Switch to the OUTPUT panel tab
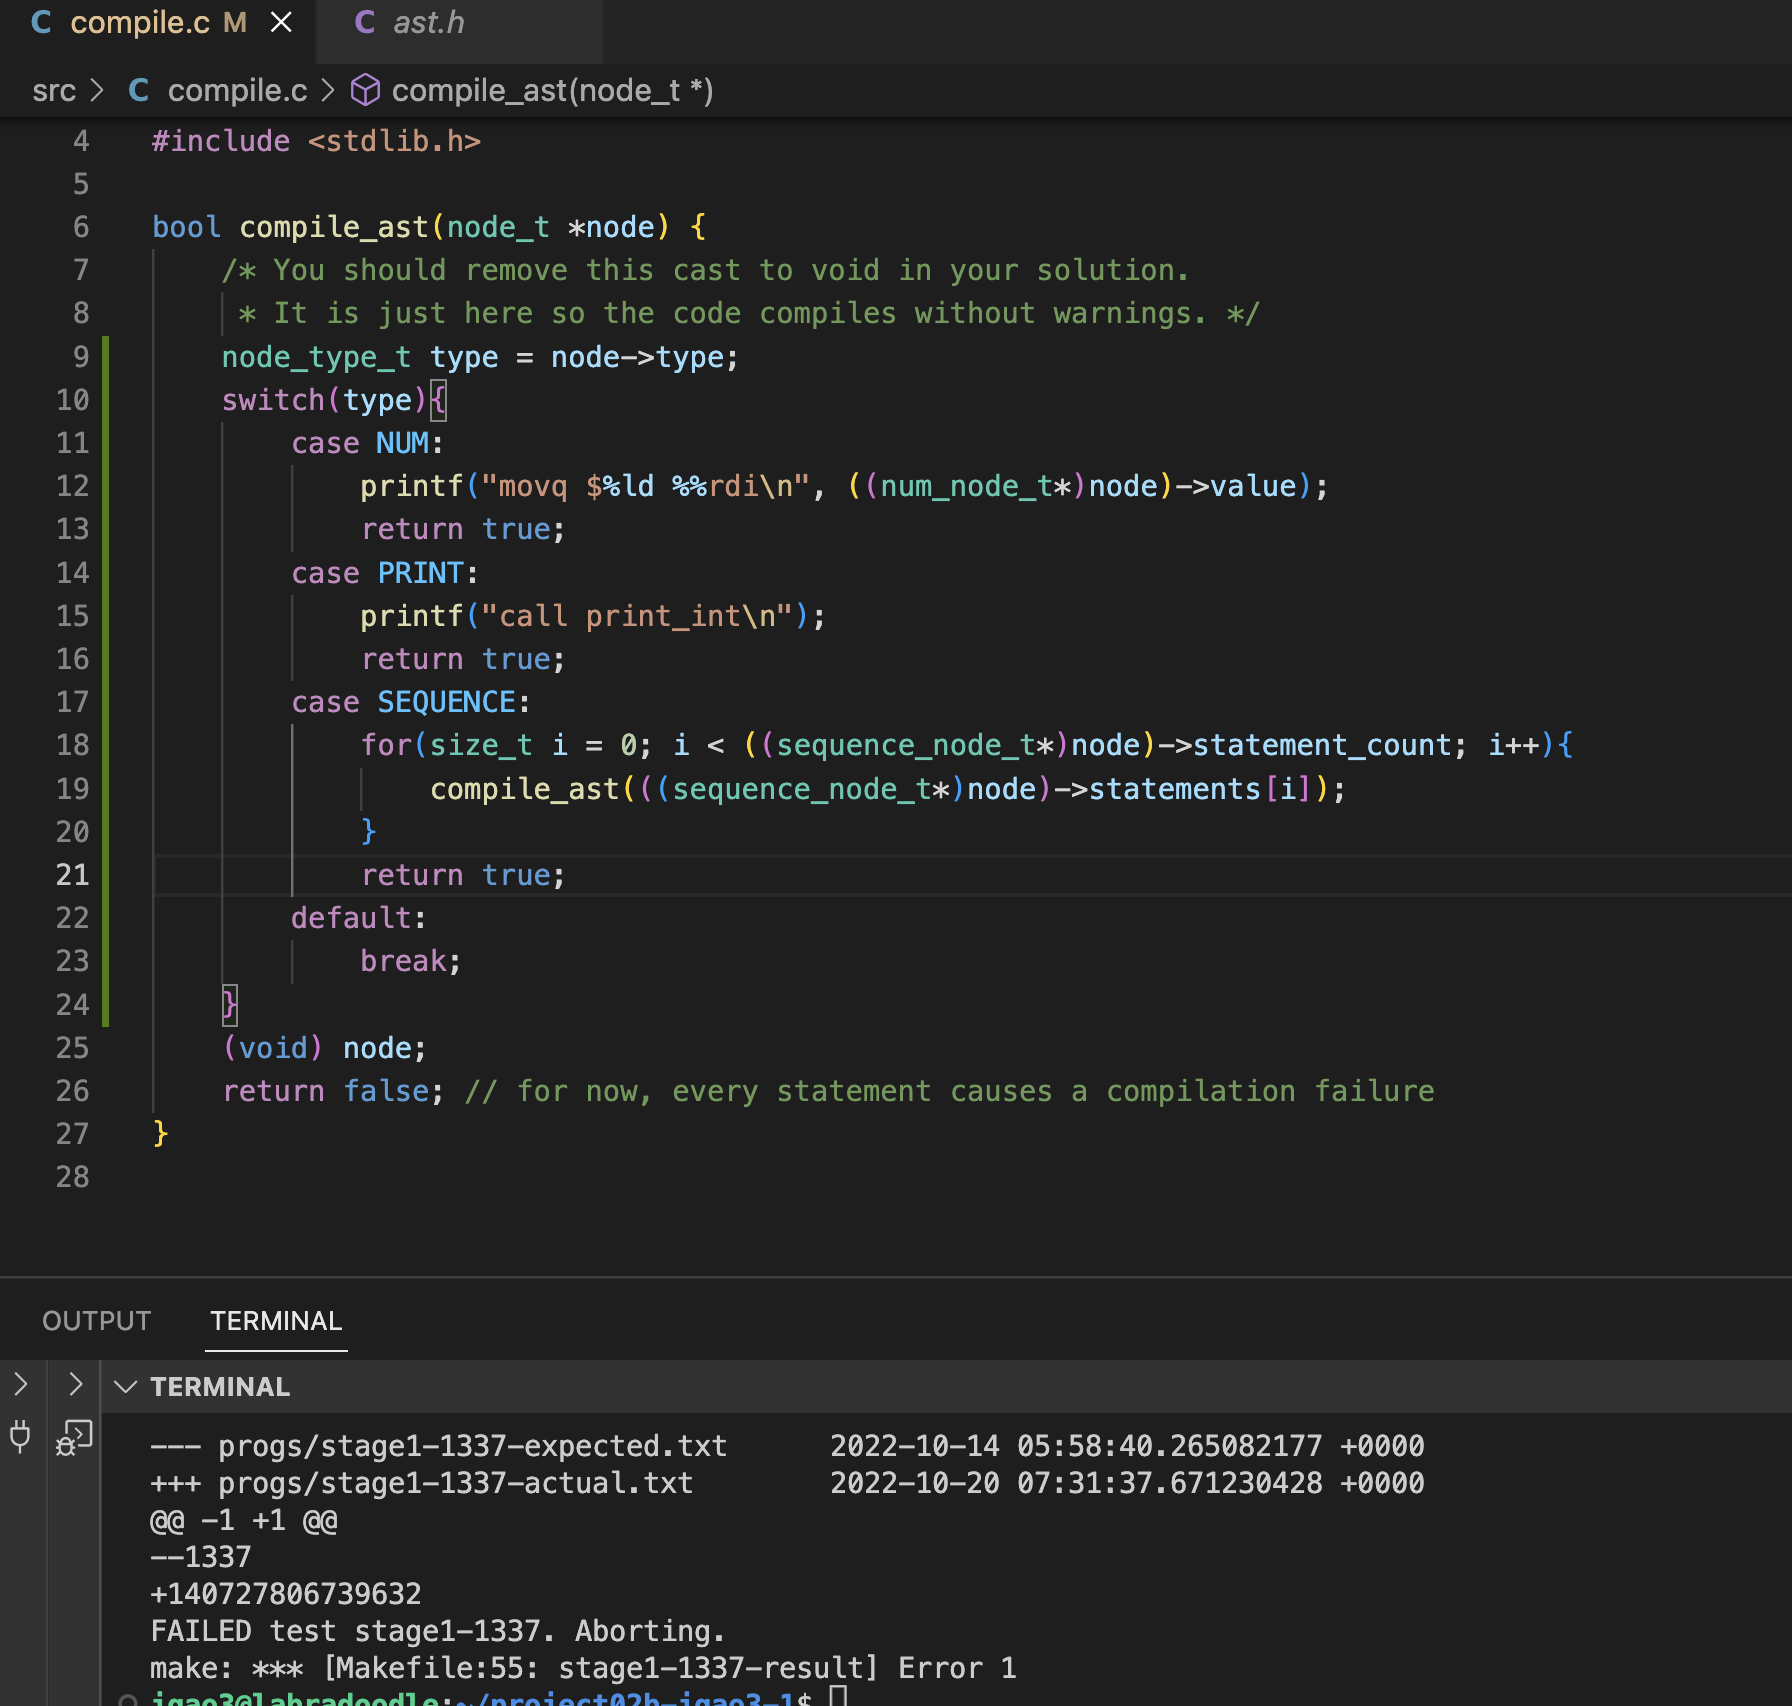The width and height of the screenshot is (1792, 1706). tap(96, 1321)
